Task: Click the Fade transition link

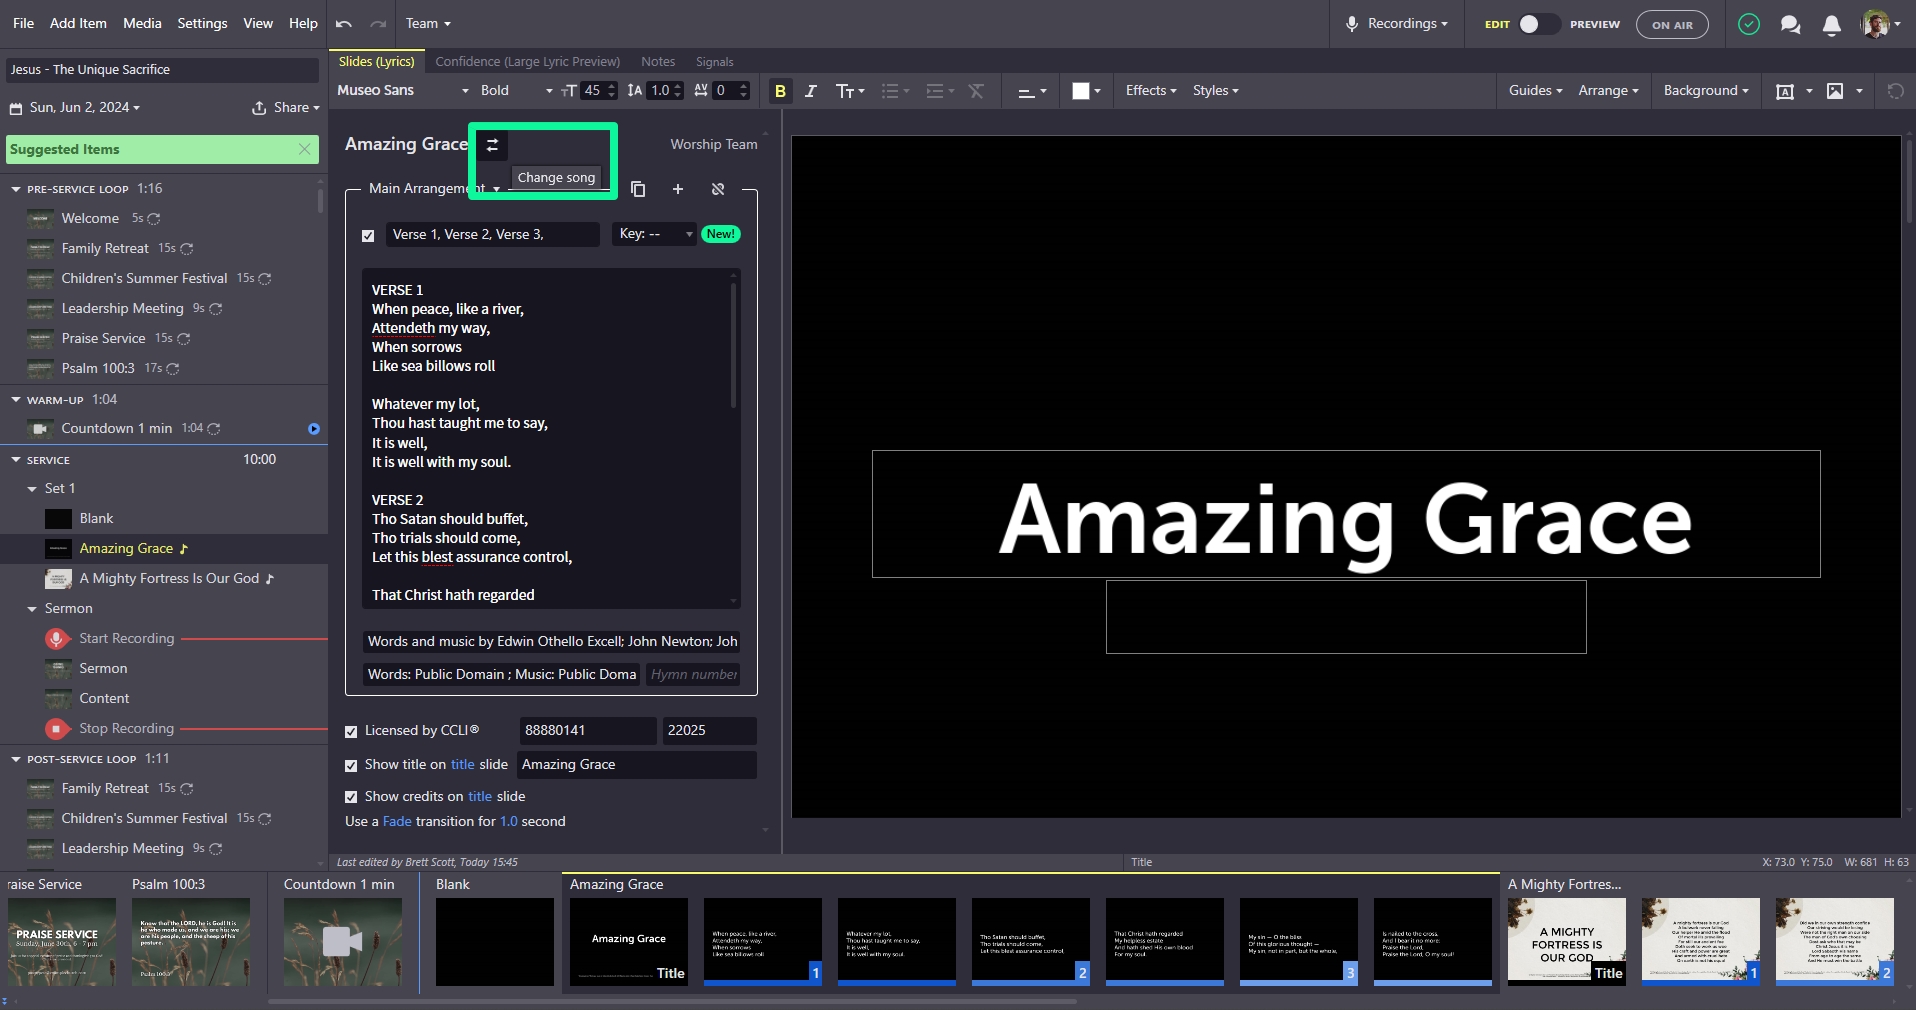Action: (x=397, y=821)
